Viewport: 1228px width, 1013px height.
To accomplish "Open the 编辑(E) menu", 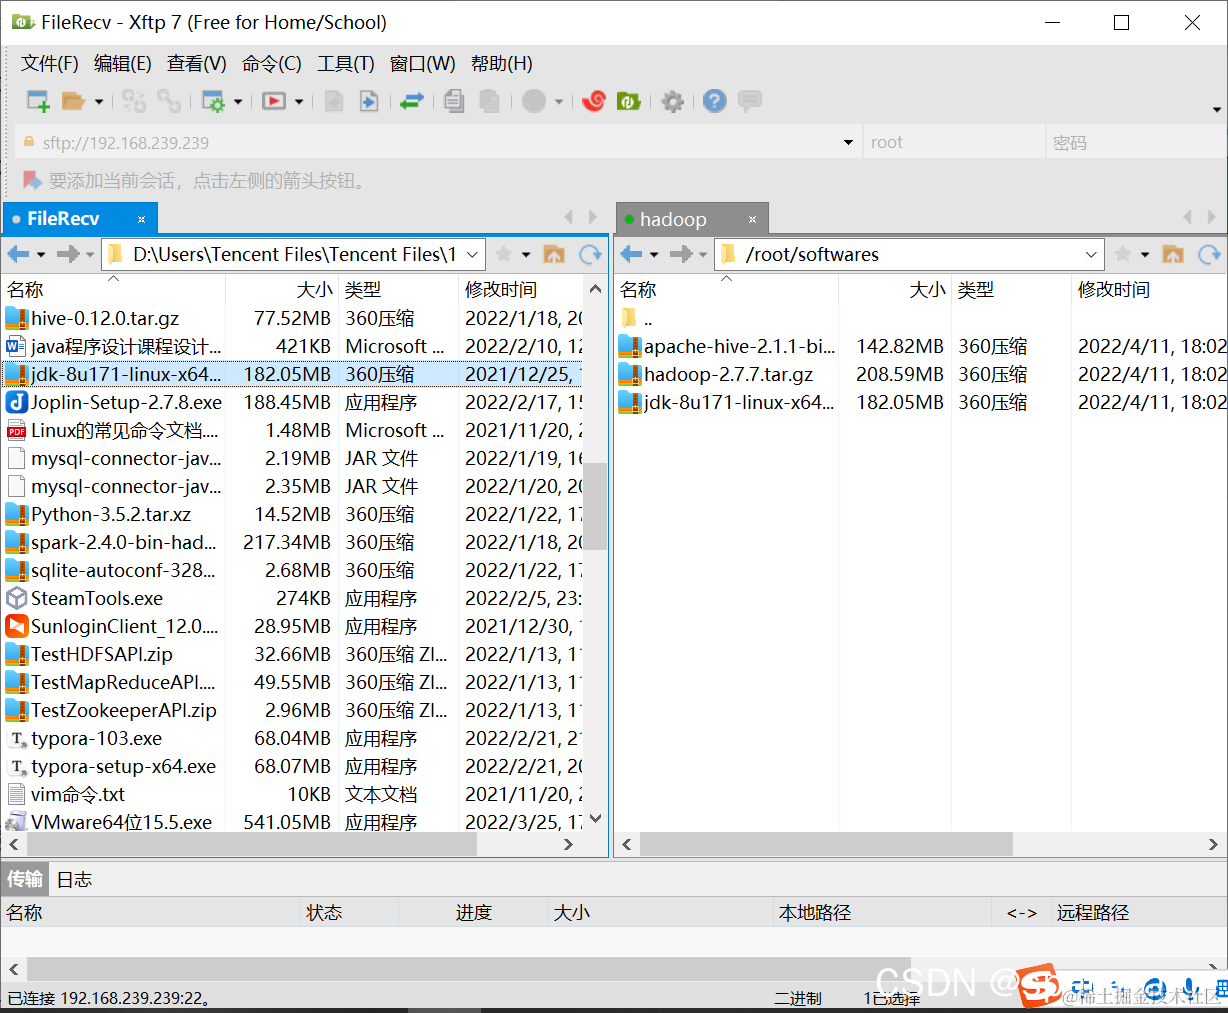I will pyautogui.click(x=123, y=63).
